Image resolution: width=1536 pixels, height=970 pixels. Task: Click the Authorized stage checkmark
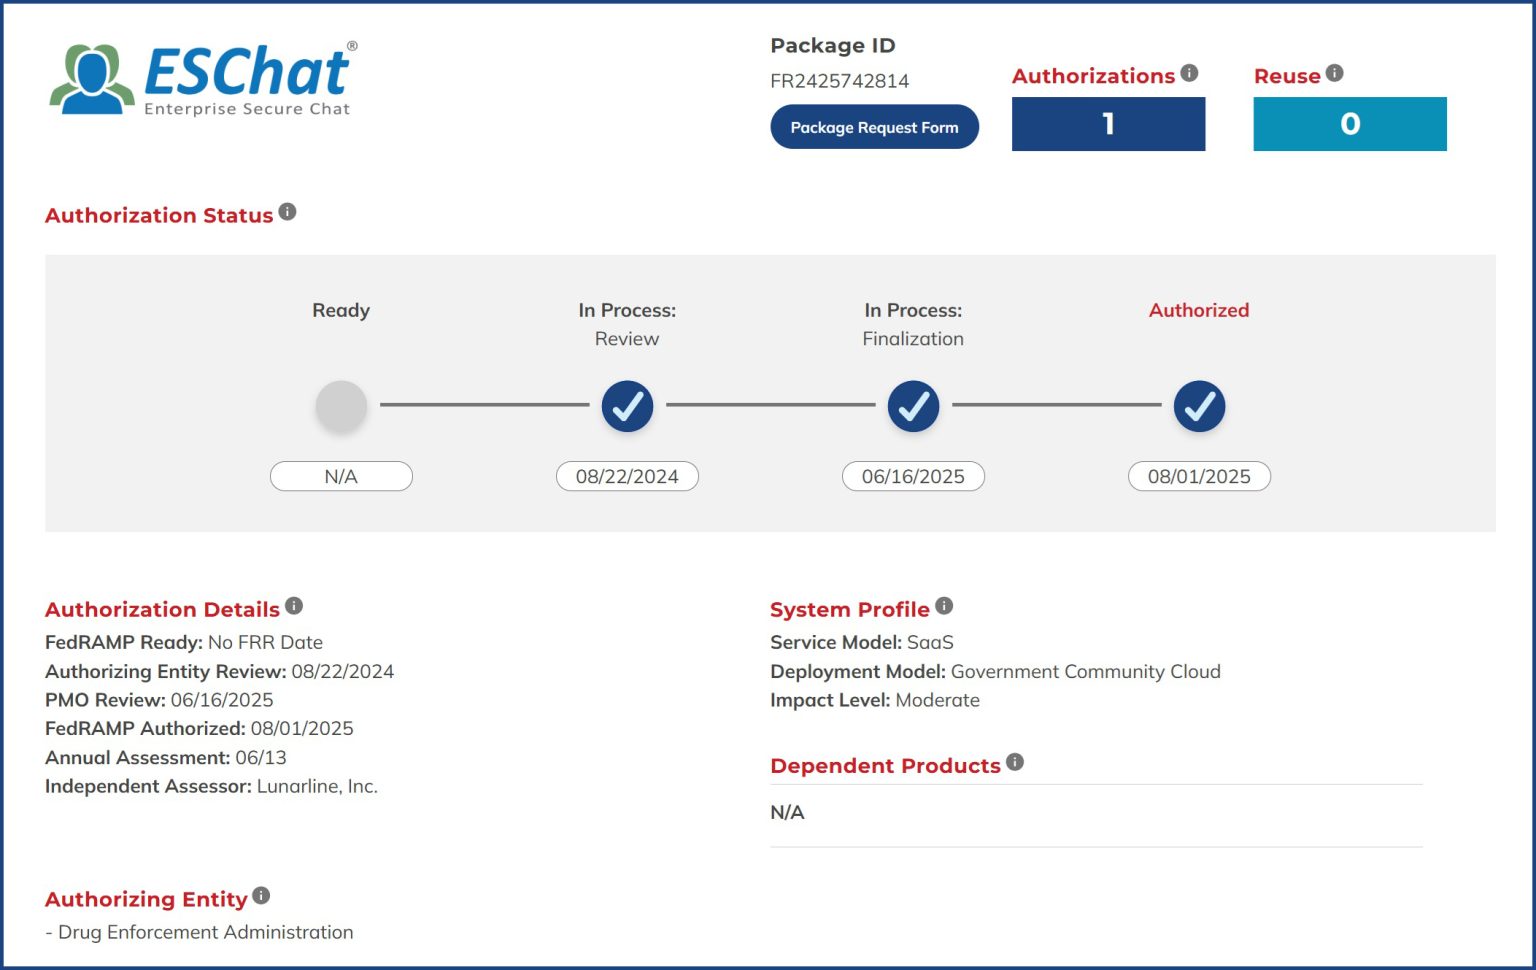point(1199,406)
